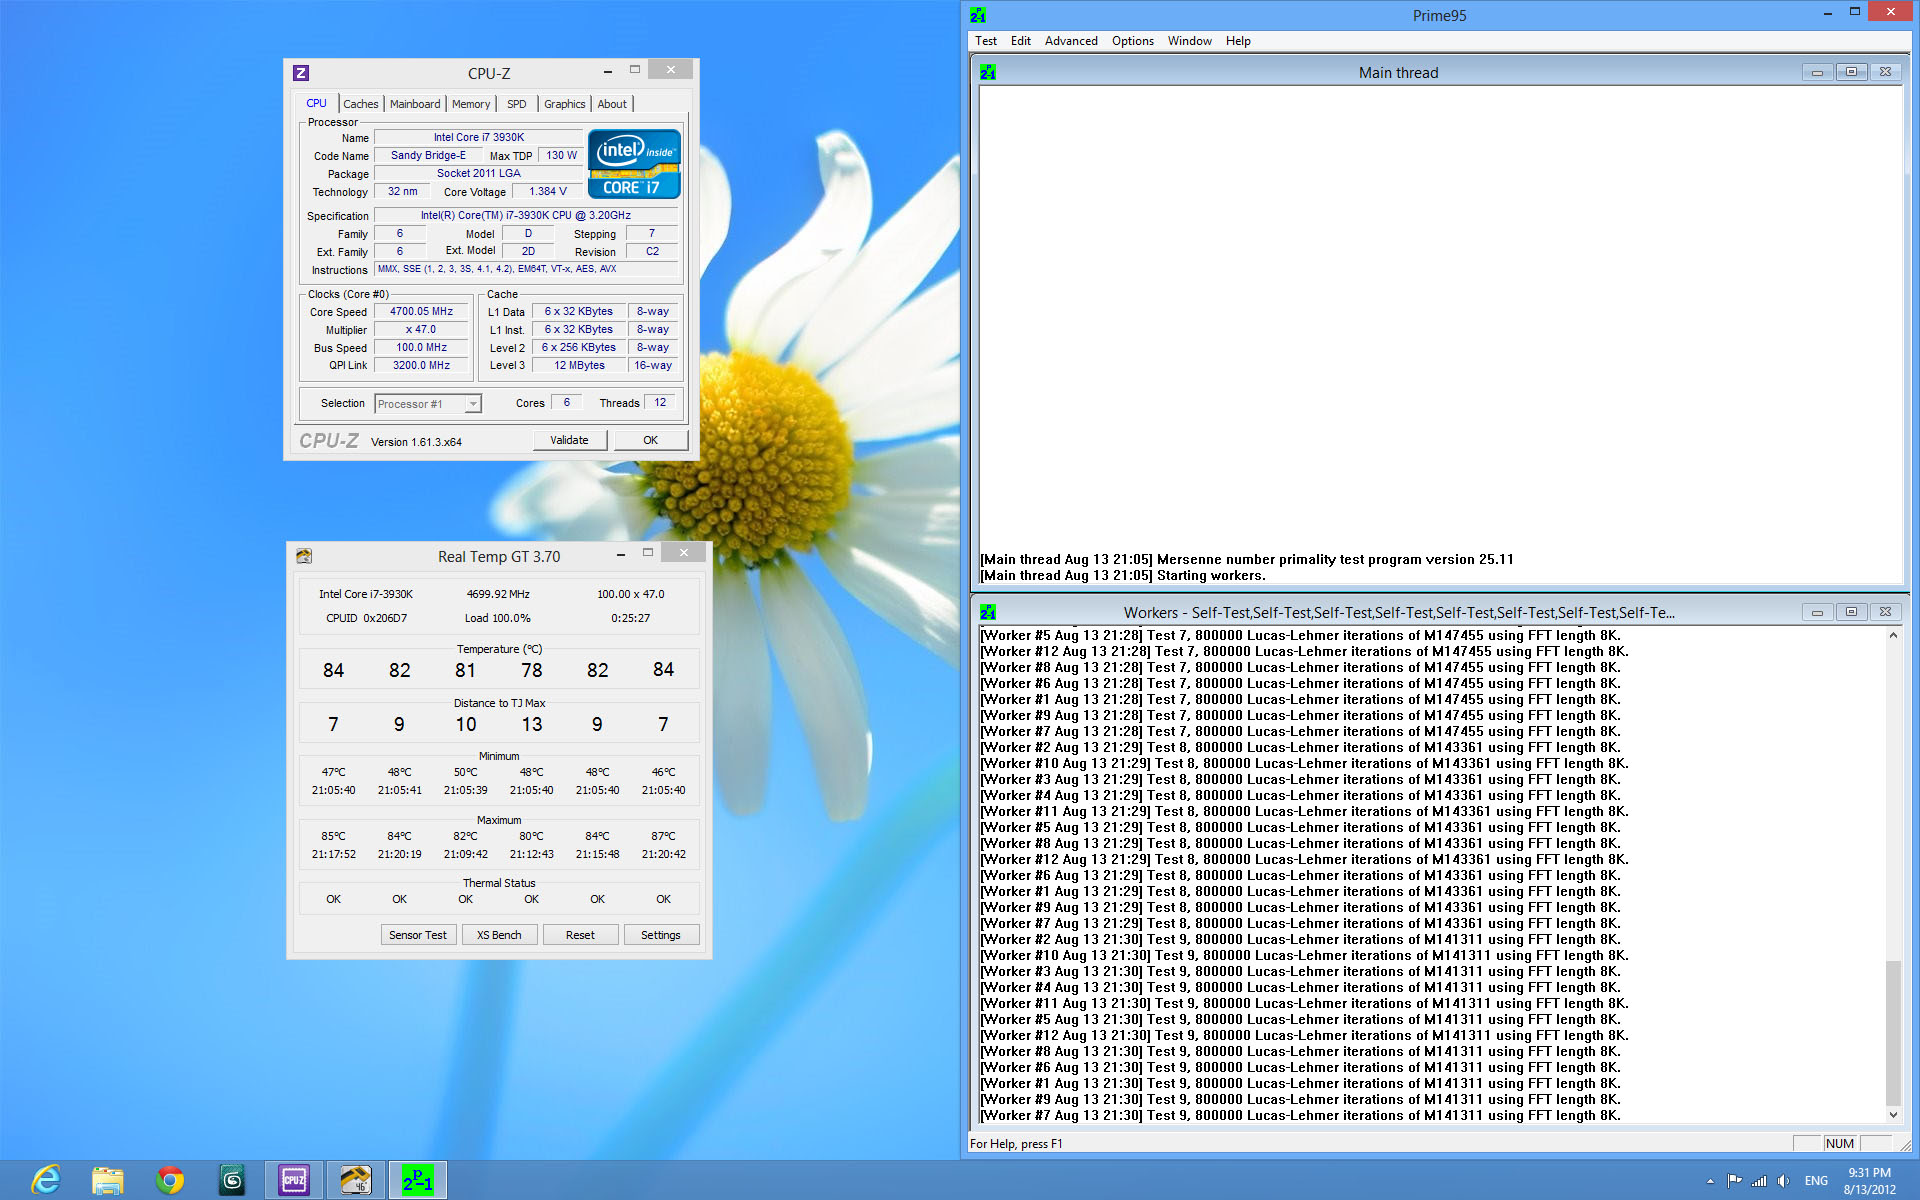The width and height of the screenshot is (1920, 1200).
Task: Open the Options menu in Prime95
Action: pyautogui.click(x=1132, y=41)
